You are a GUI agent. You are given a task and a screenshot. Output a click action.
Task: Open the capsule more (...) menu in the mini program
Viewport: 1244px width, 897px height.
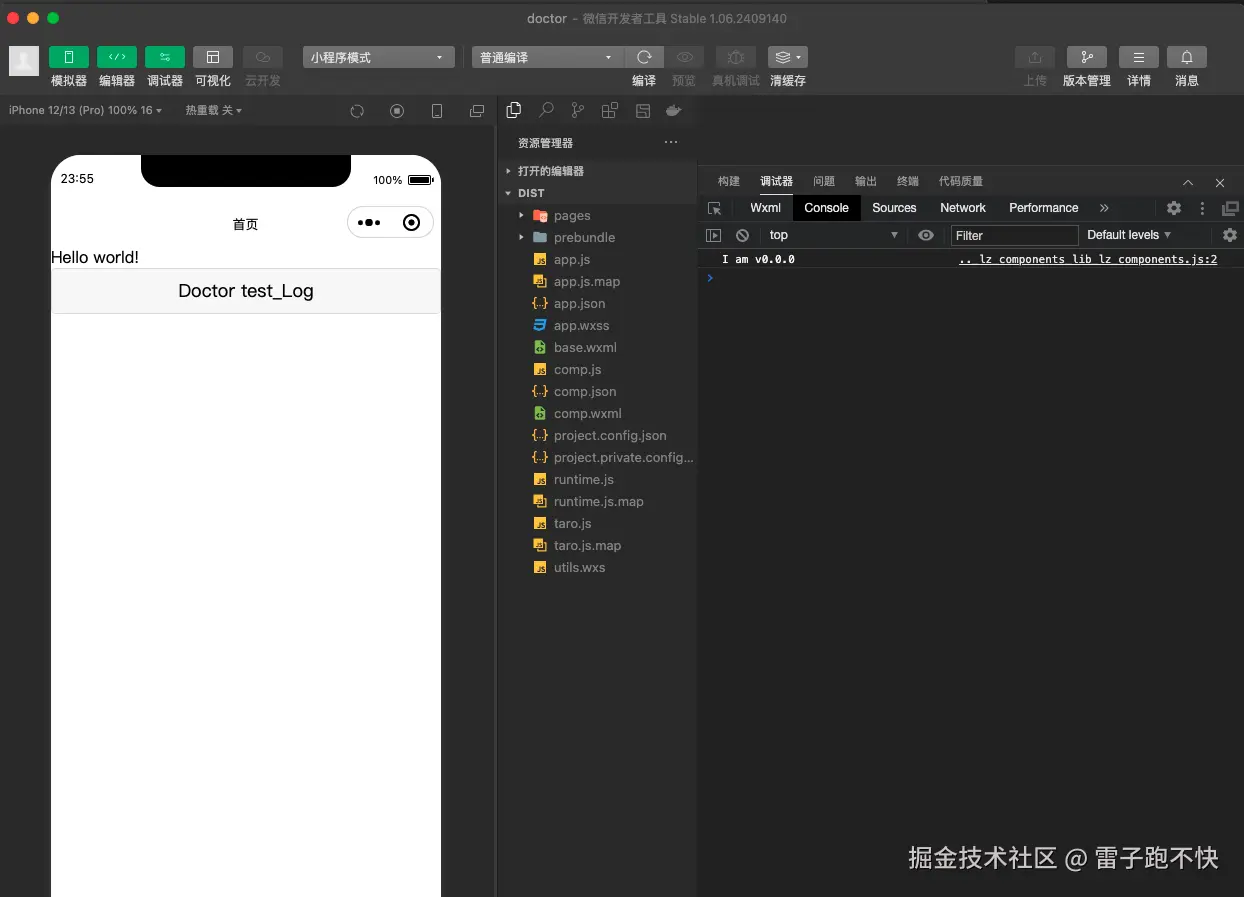tap(371, 222)
